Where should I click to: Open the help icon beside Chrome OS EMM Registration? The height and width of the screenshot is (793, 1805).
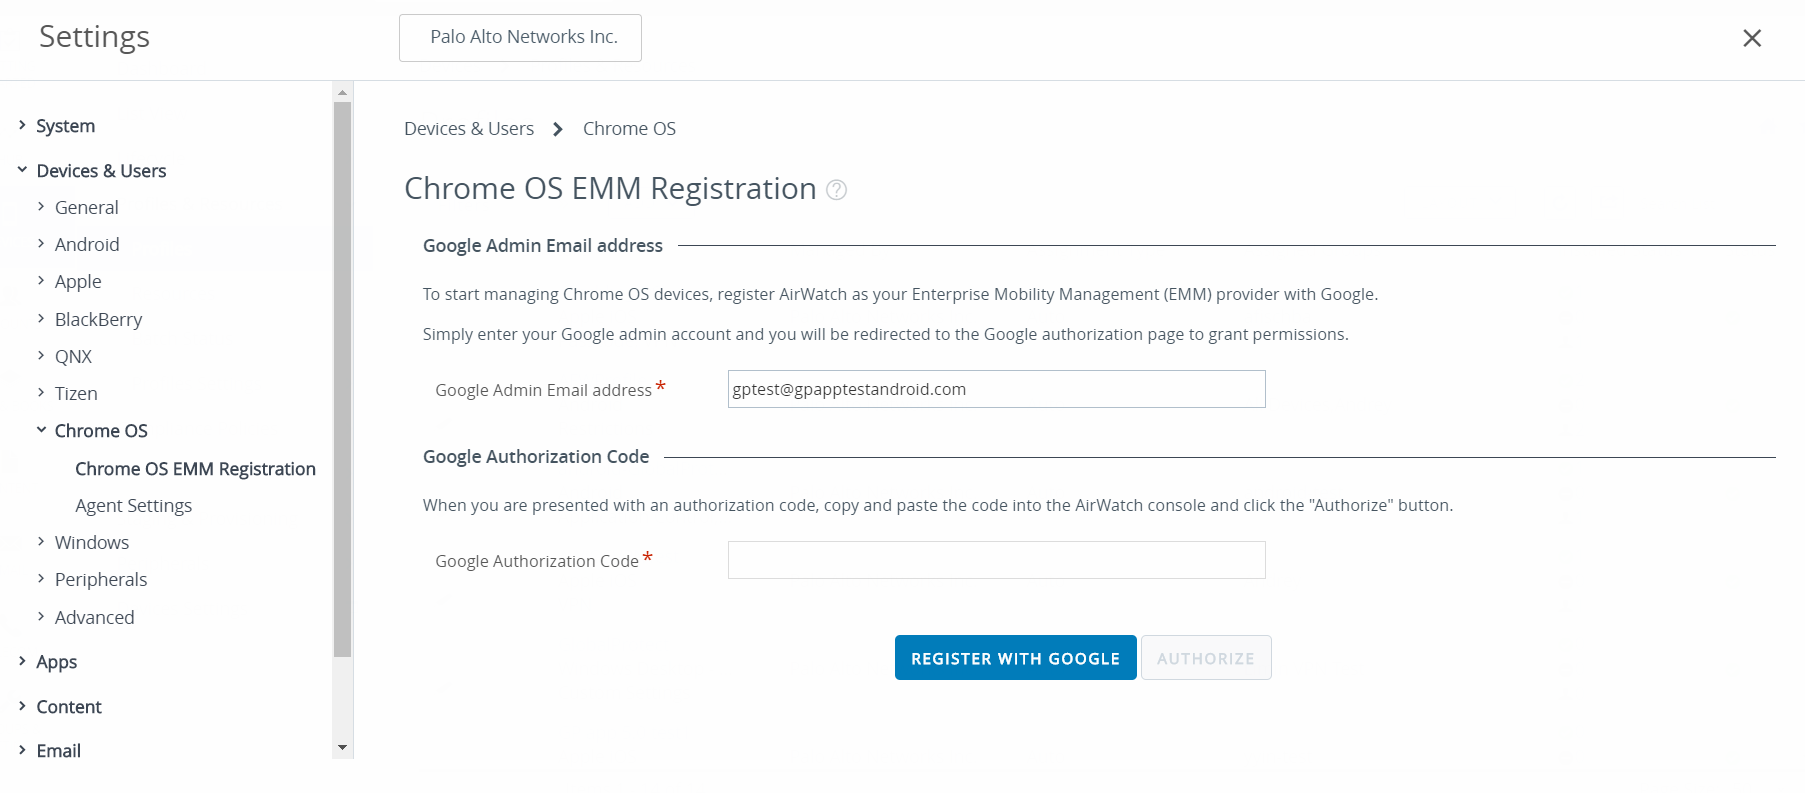pyautogui.click(x=837, y=190)
